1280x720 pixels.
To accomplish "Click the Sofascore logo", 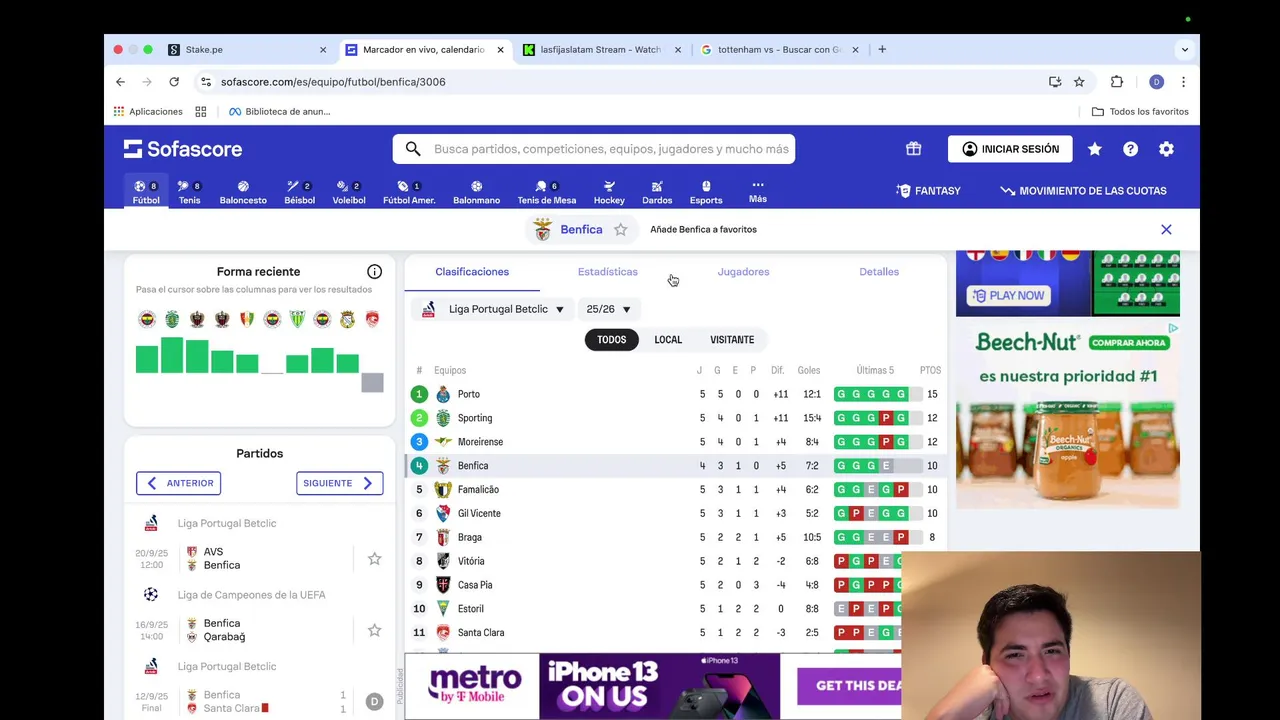I will point(183,149).
